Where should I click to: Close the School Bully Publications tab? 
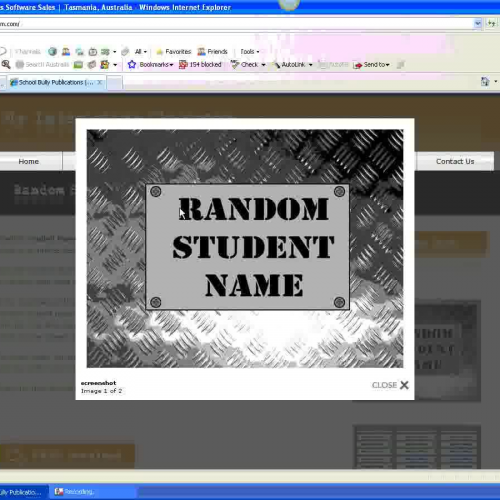(99, 82)
